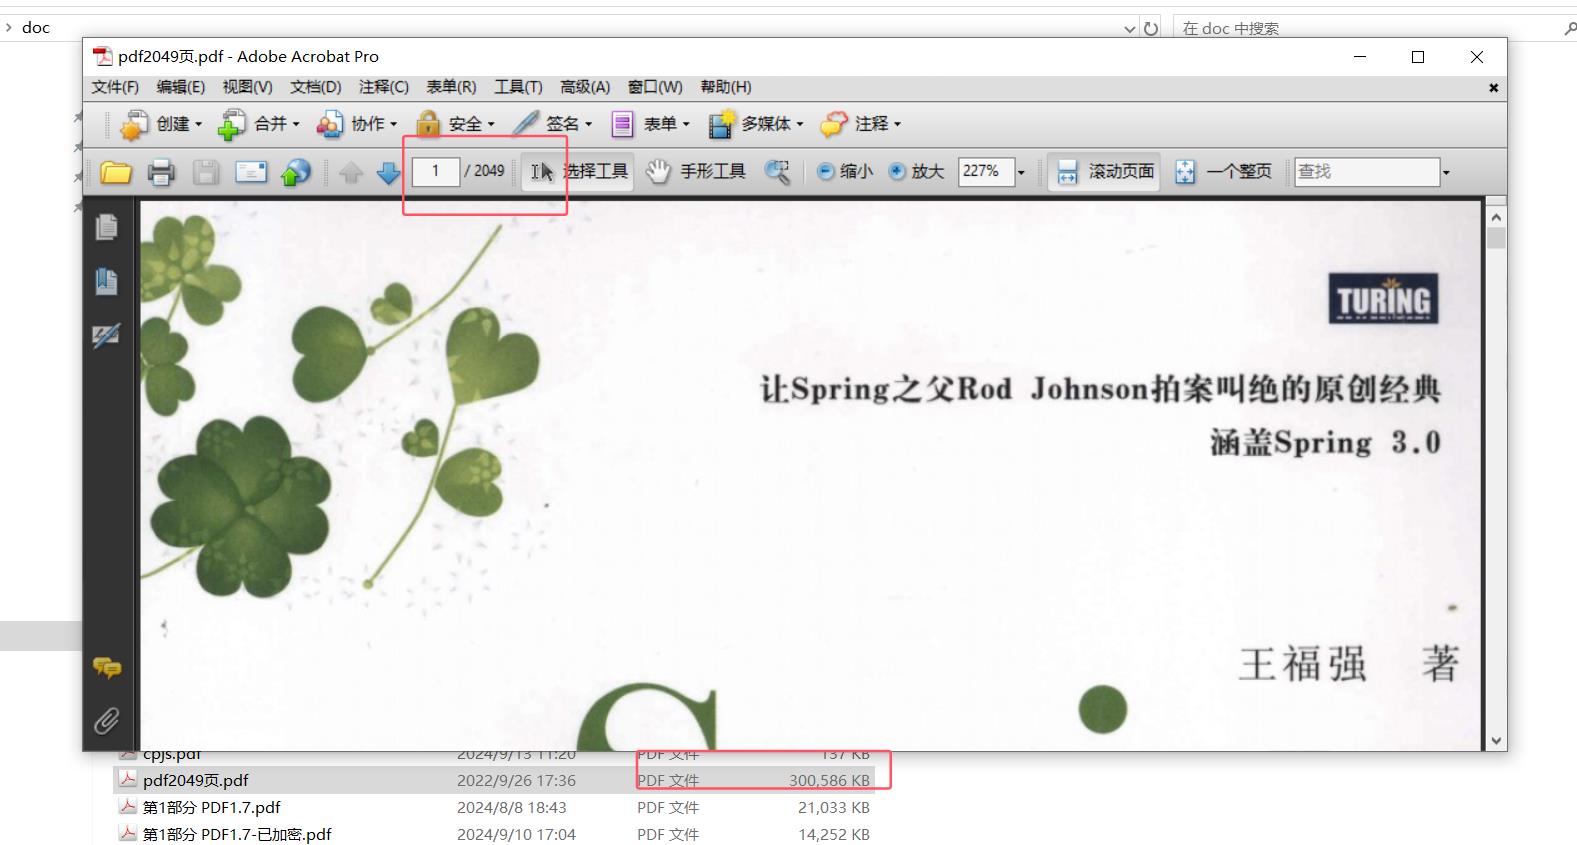The height and width of the screenshot is (845, 1577).
Task: Enable 滚动页面 scrolling page mode
Action: tap(1105, 171)
